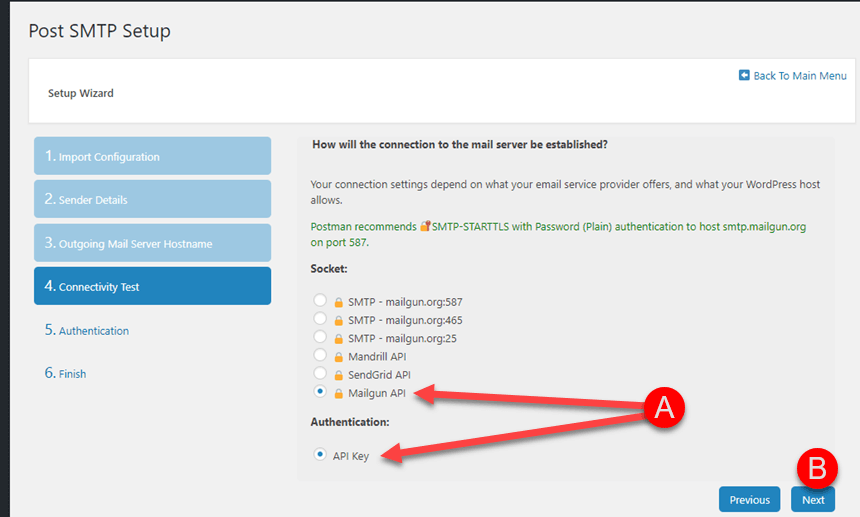Click the Authentication: label above API Key

tap(350, 422)
